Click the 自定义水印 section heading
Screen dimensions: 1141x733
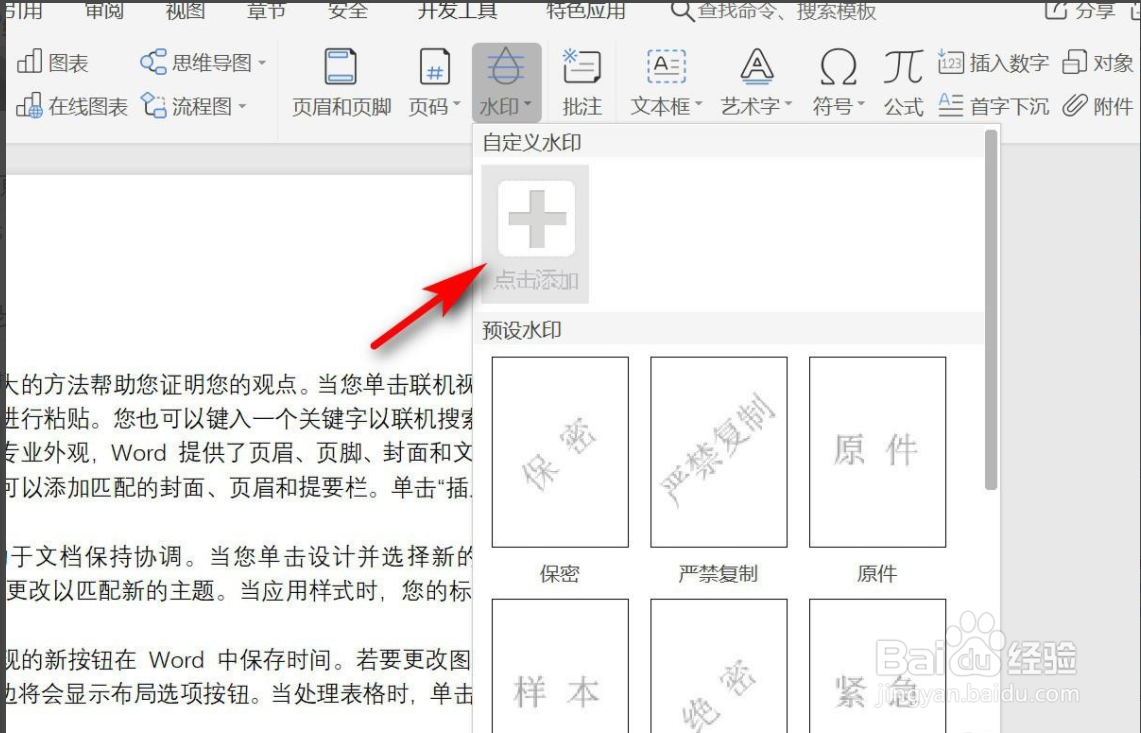click(532, 143)
